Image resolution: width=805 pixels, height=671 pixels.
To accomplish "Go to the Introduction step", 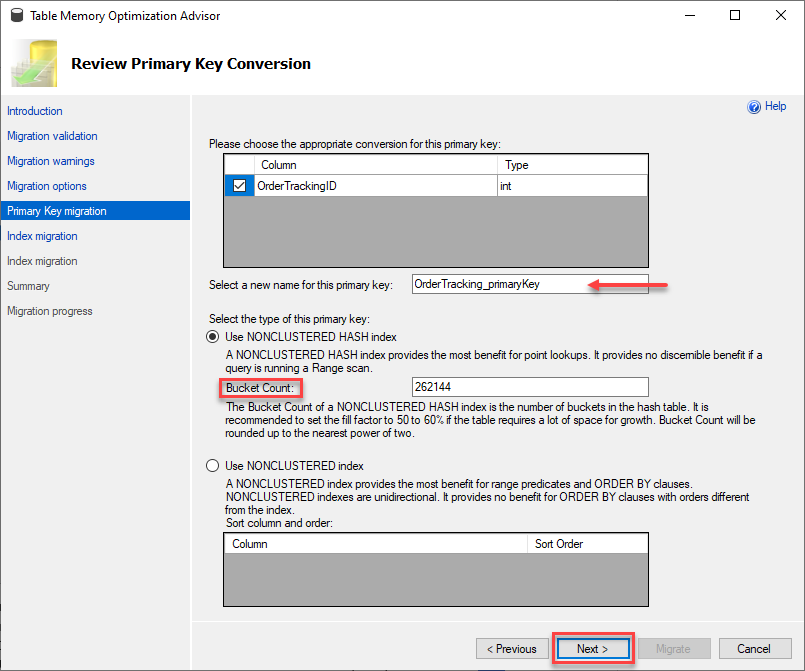I will 35,111.
